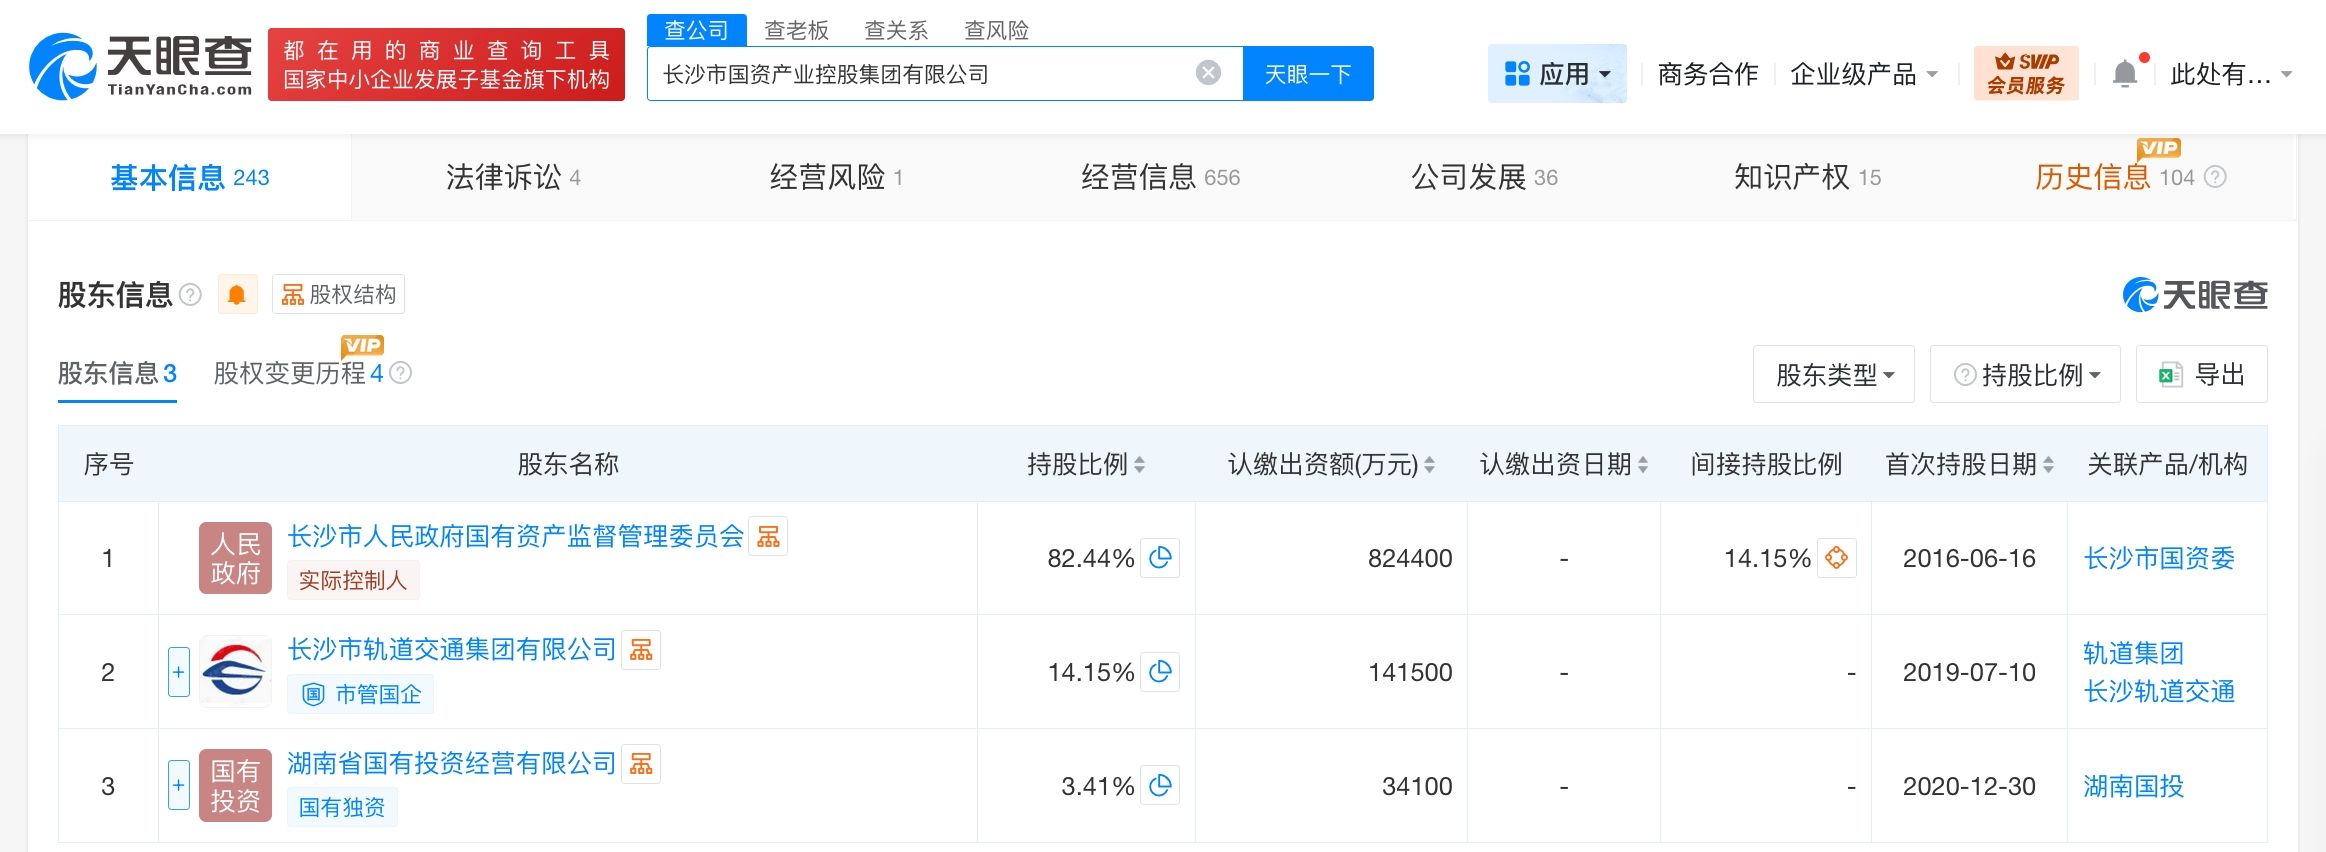Click help icon beside 股东信息 heading
Image resolution: width=2326 pixels, height=852 pixels.
190,295
